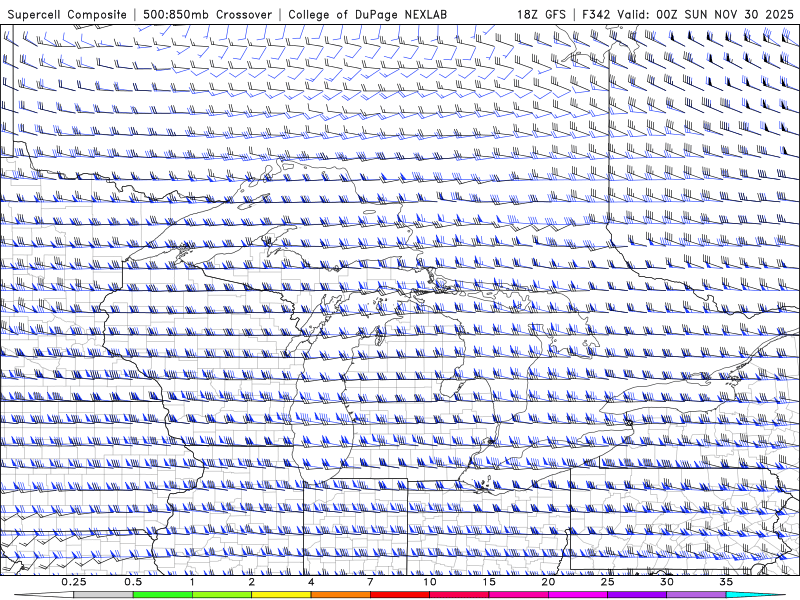
Task: Click the orange 4–7 legend segment
Action: coord(340,595)
